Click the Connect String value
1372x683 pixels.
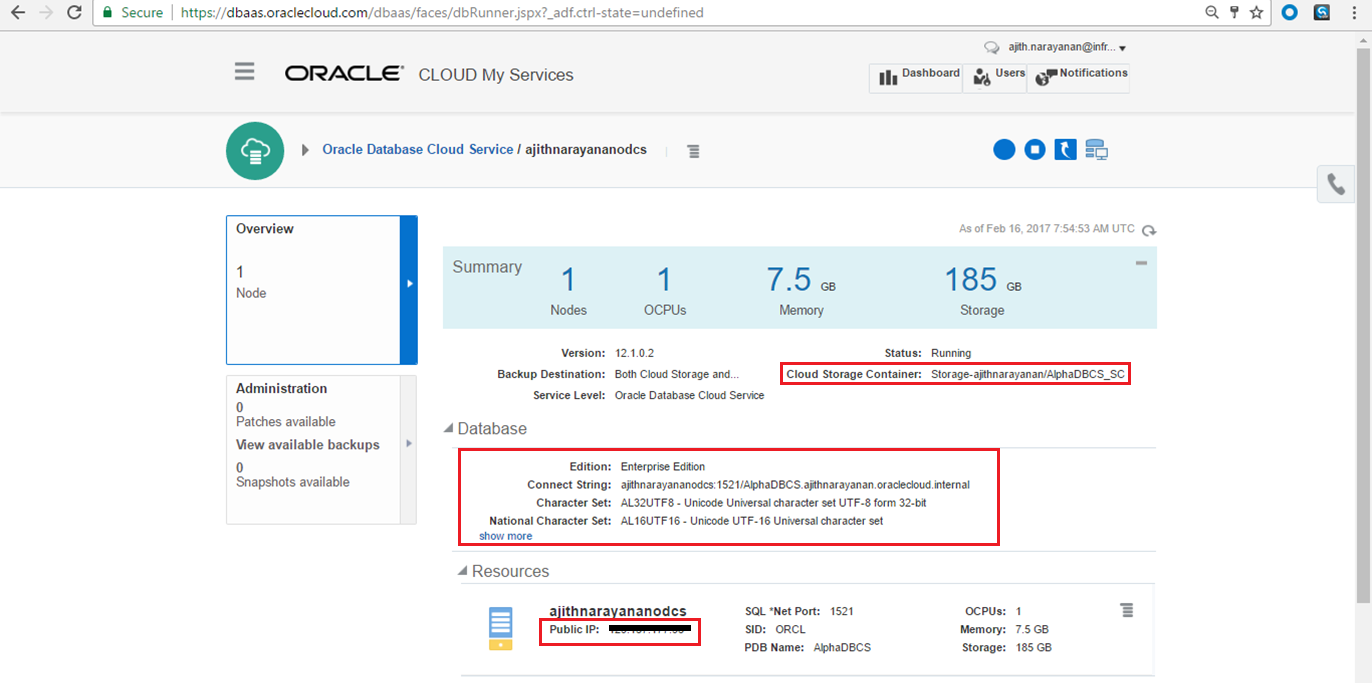(x=795, y=485)
